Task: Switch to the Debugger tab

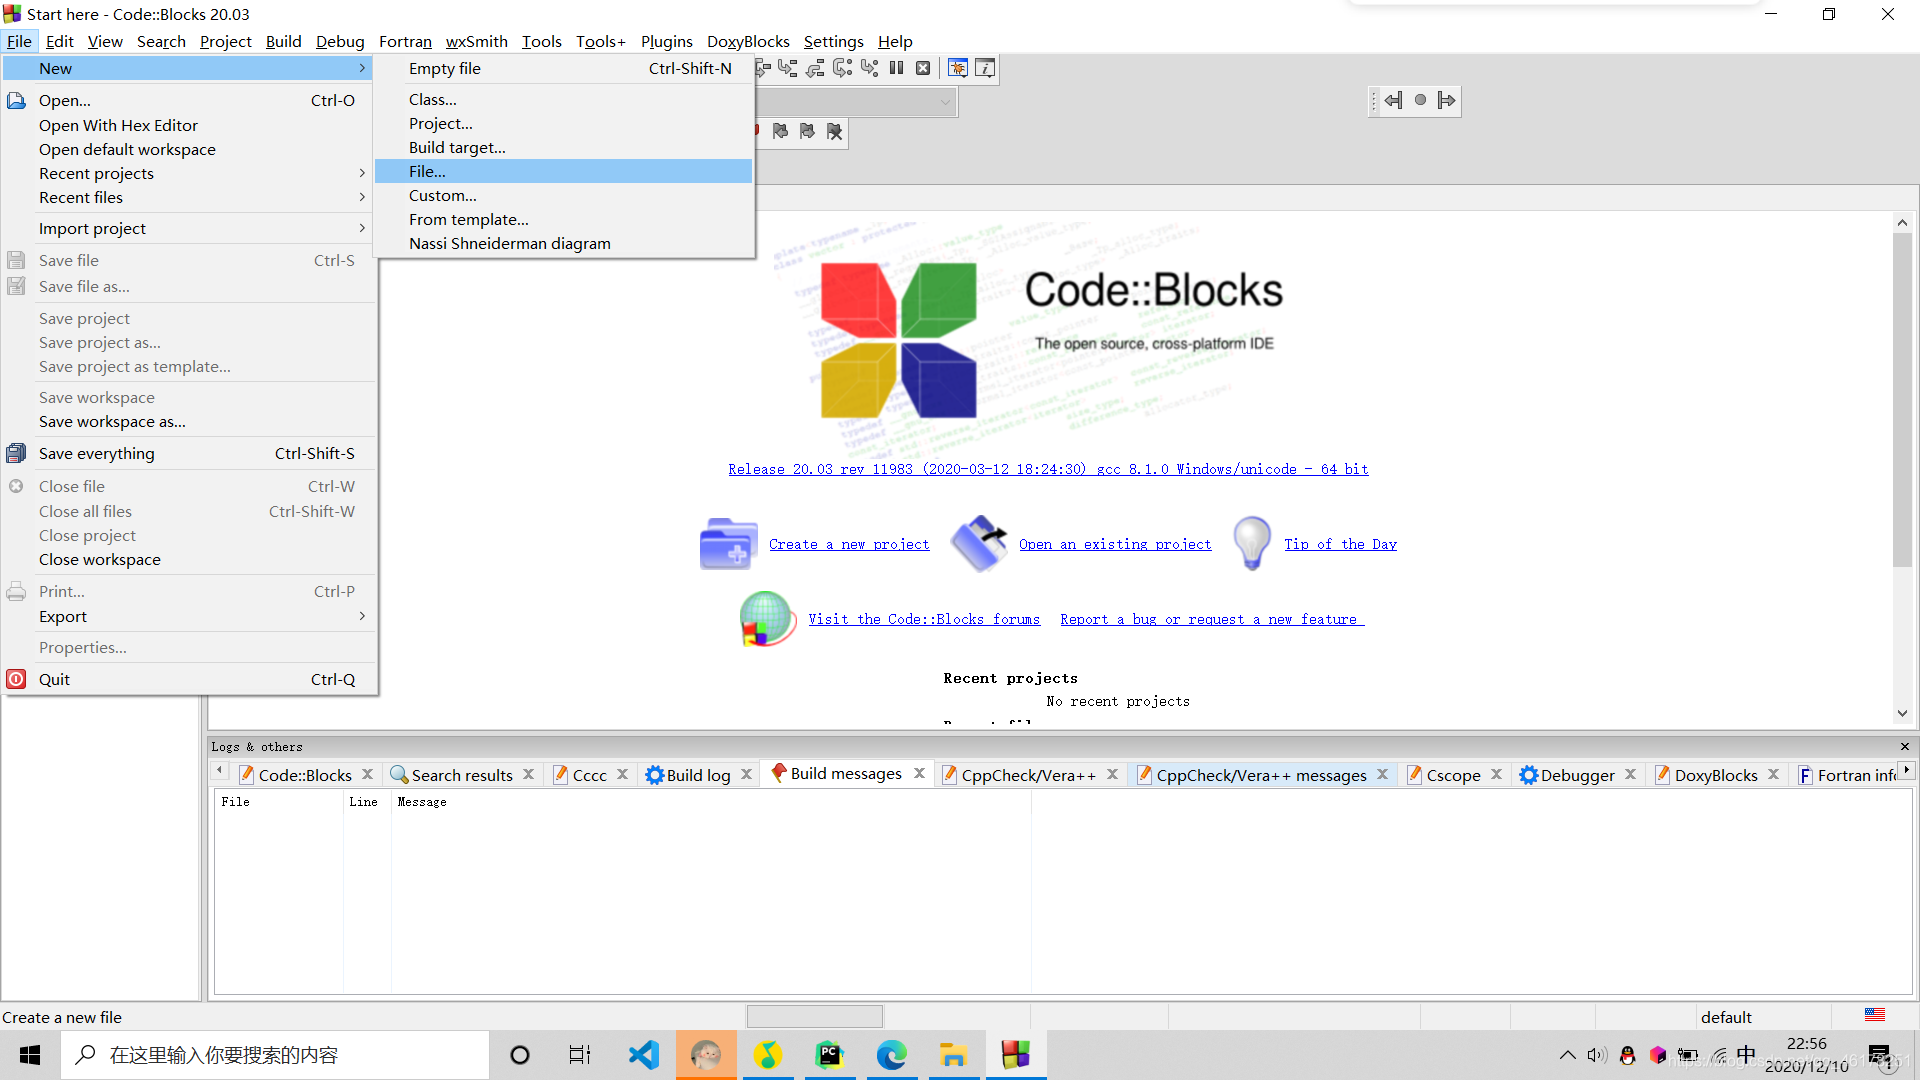Action: [1576, 775]
